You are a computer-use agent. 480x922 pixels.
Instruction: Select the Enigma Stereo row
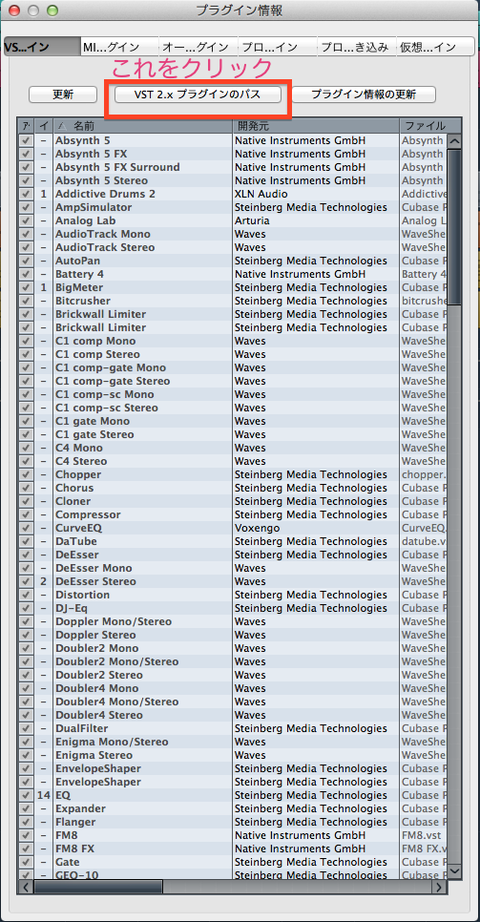[234, 755]
